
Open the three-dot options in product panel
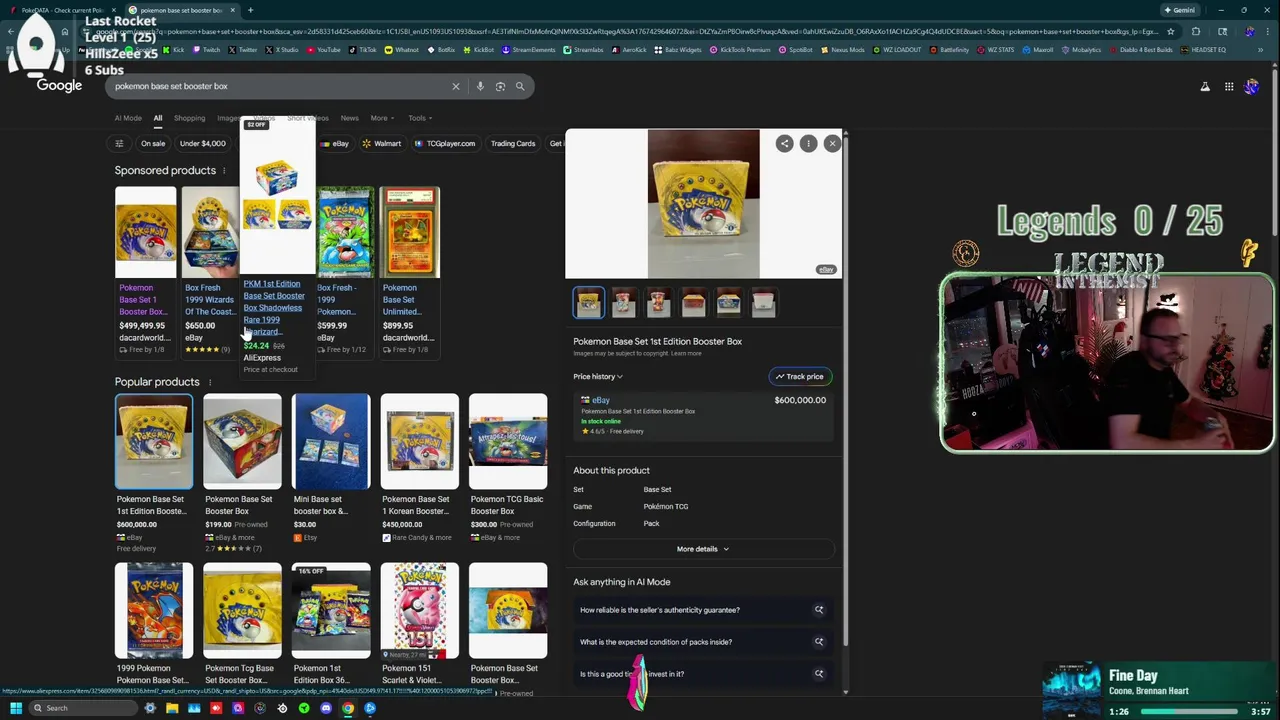pos(808,144)
